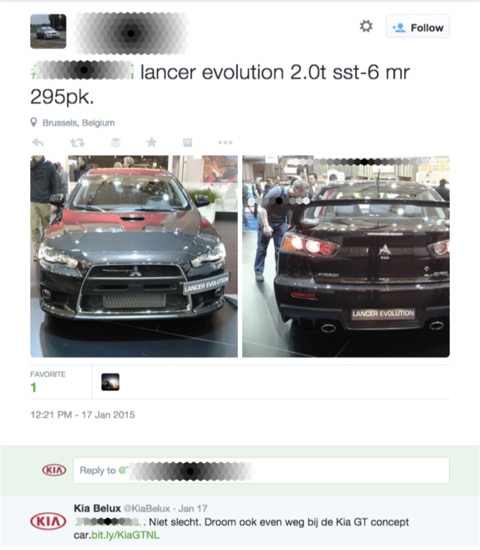The height and width of the screenshot is (550, 480).
Task: Open the tweet timestamp 17 Jan 2015
Action: tap(83, 415)
